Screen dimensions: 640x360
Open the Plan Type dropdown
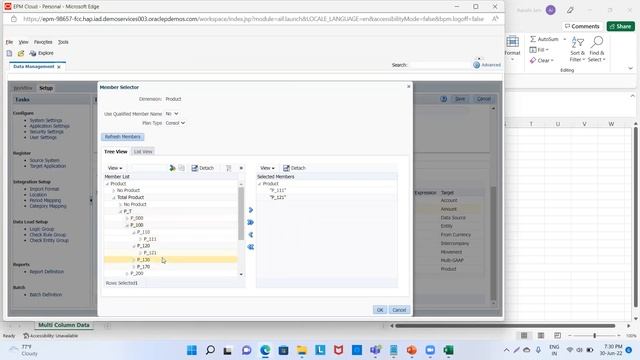point(175,123)
